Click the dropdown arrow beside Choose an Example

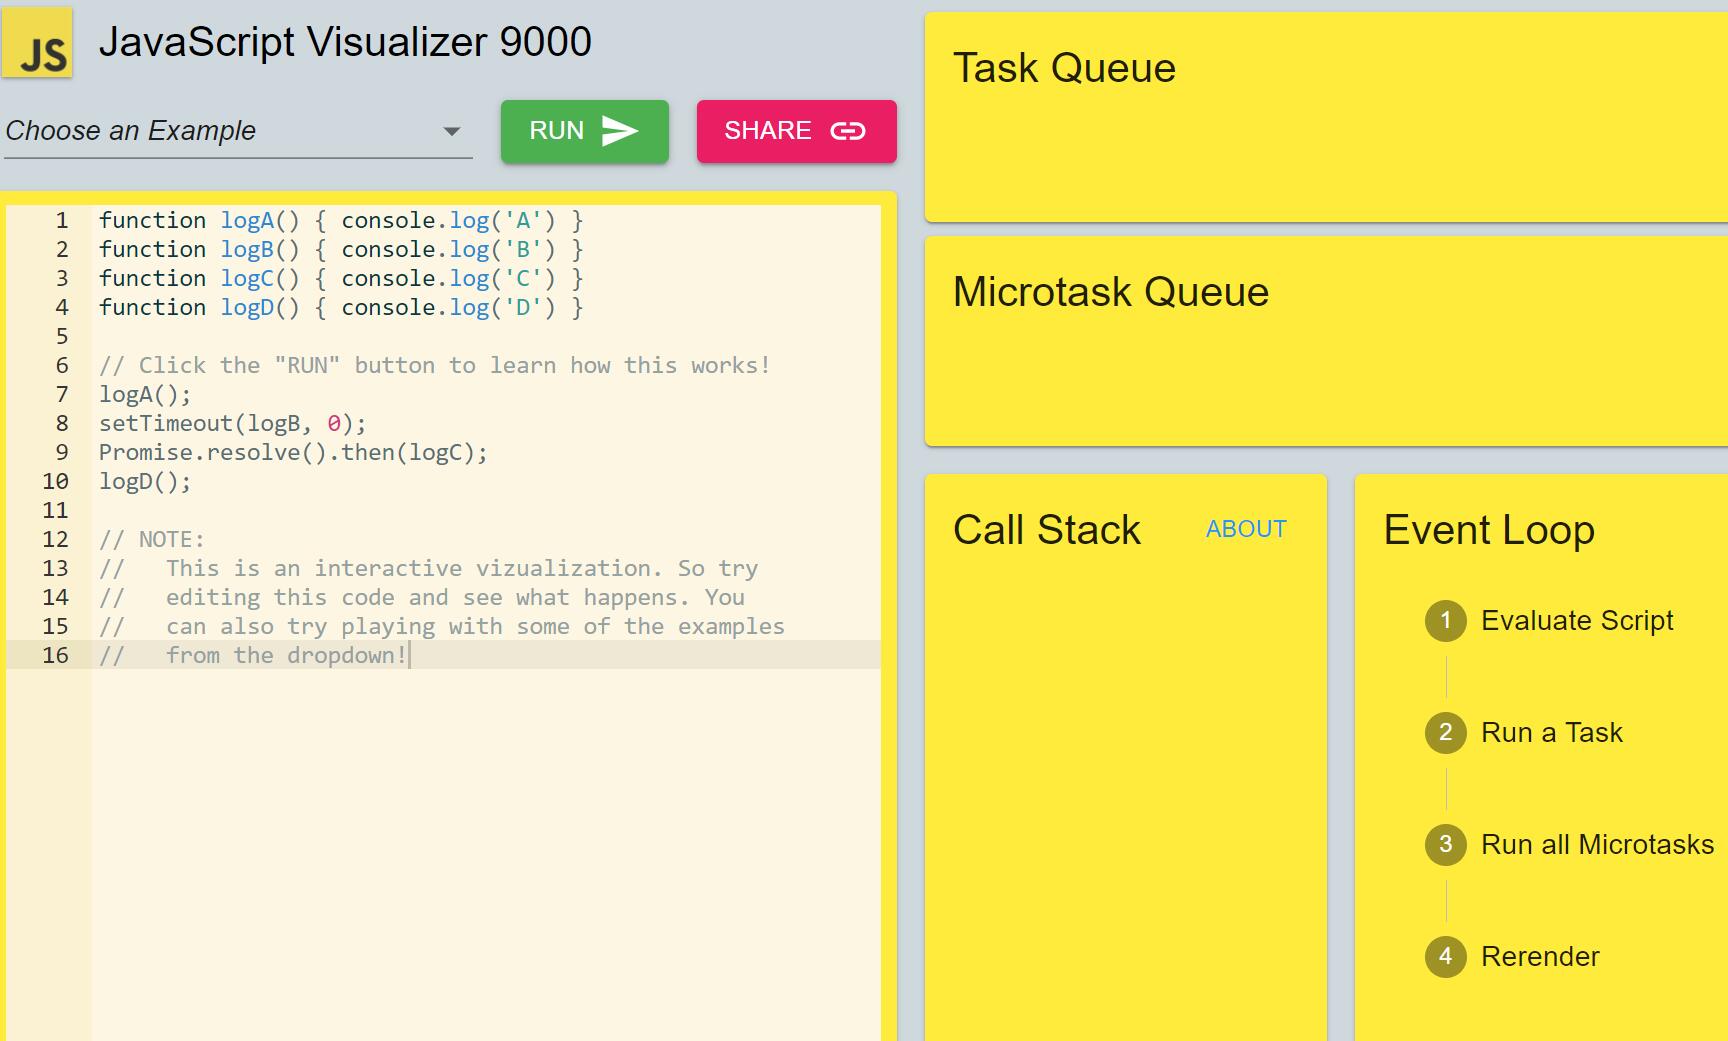pyautogui.click(x=452, y=132)
